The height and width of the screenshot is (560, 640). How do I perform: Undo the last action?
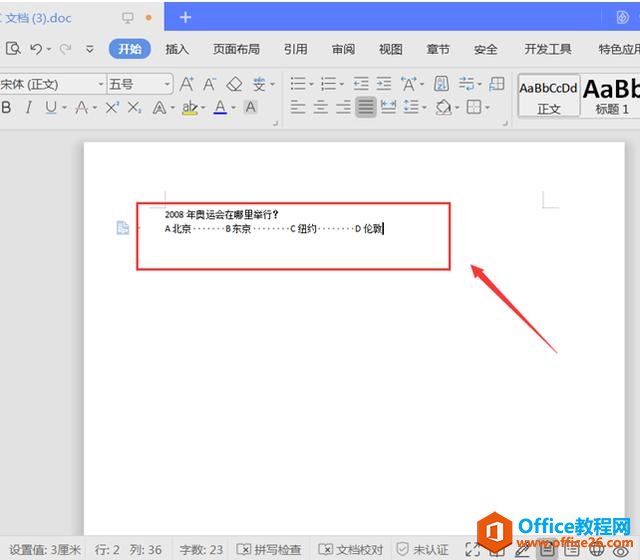36,49
